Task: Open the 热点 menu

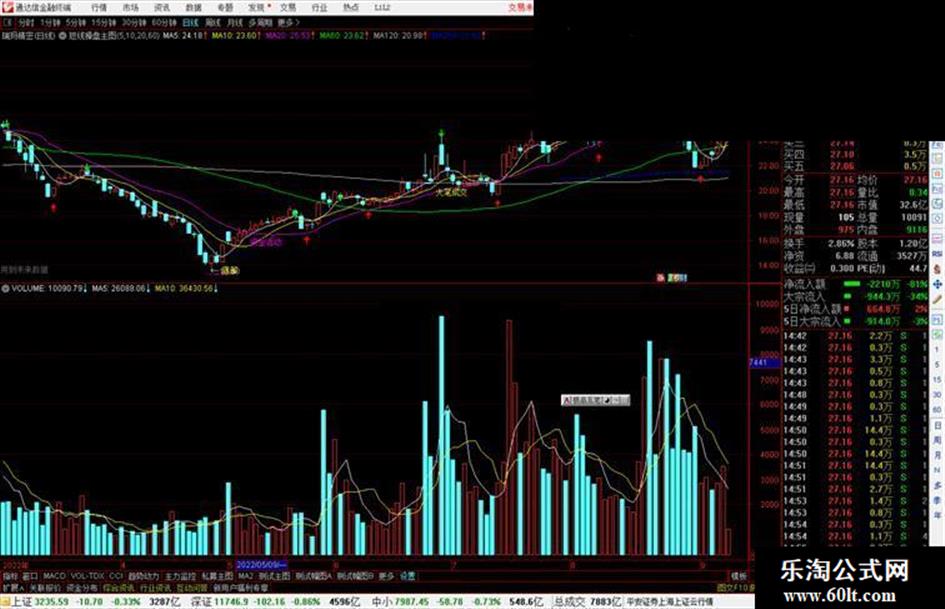Action: [x=350, y=7]
